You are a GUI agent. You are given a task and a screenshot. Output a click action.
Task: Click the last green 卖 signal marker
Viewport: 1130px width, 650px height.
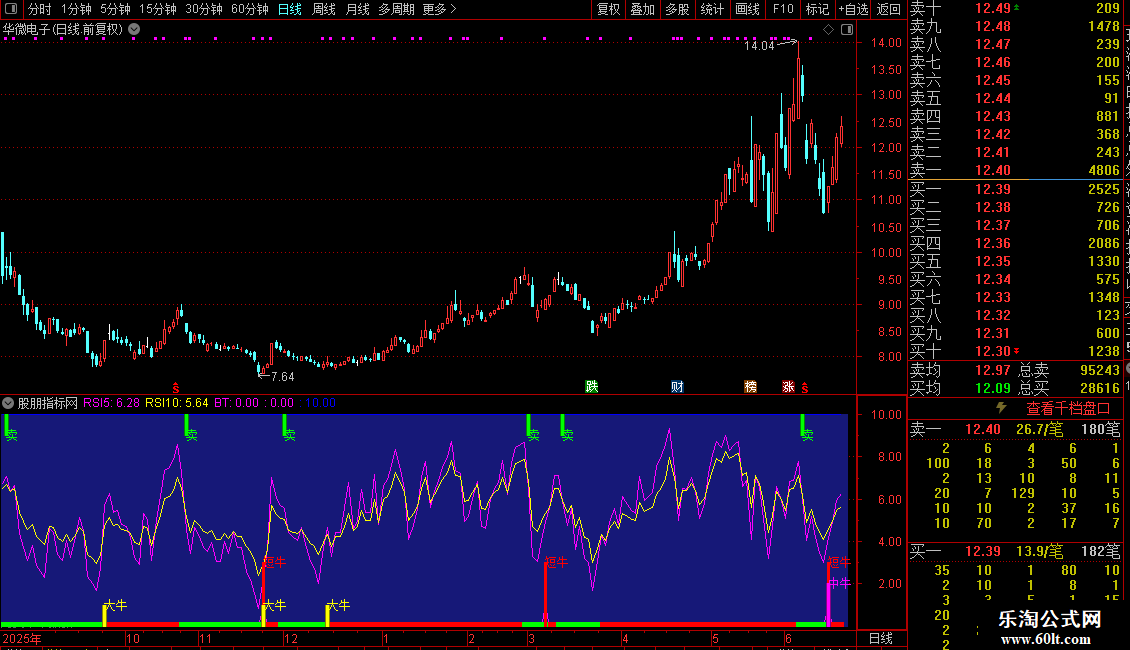coord(806,430)
